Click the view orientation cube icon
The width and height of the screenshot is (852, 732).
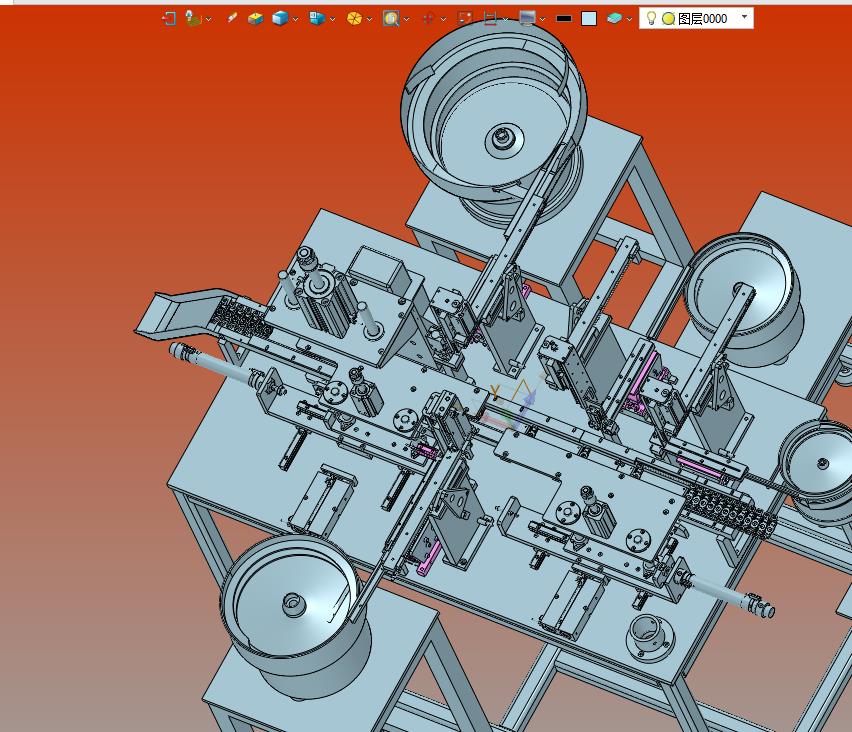317,19
